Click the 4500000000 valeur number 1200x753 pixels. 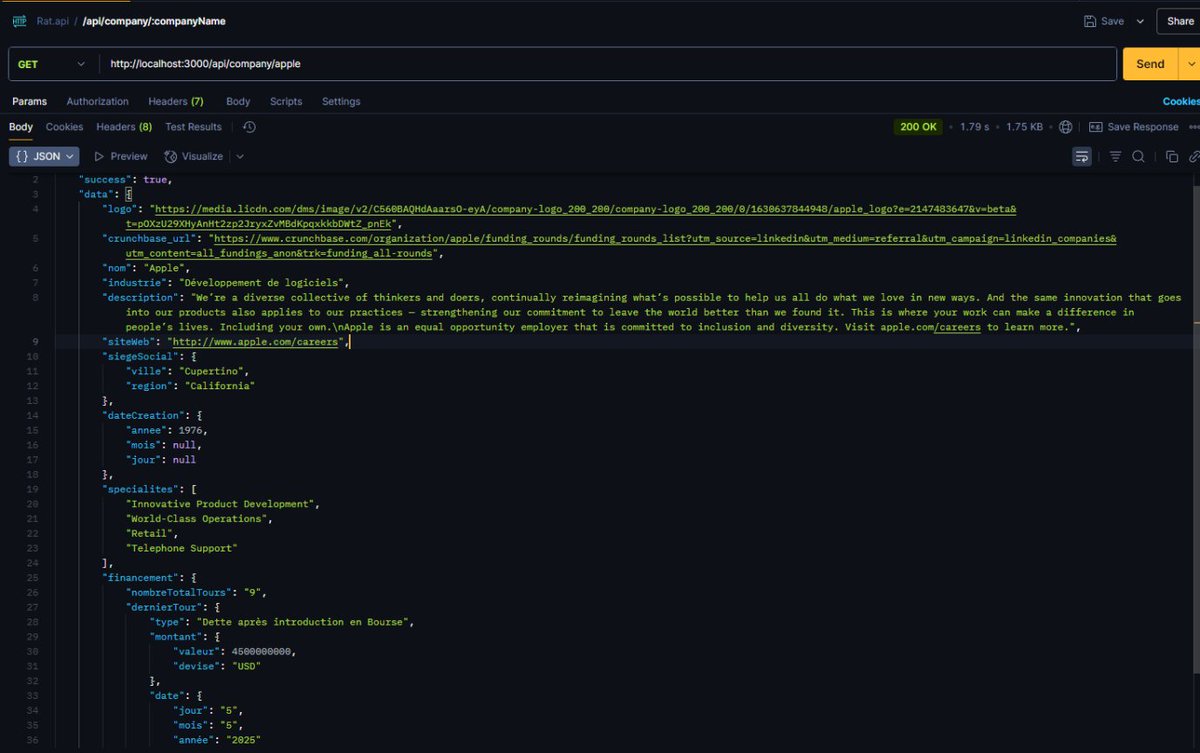pyautogui.click(x=263, y=651)
